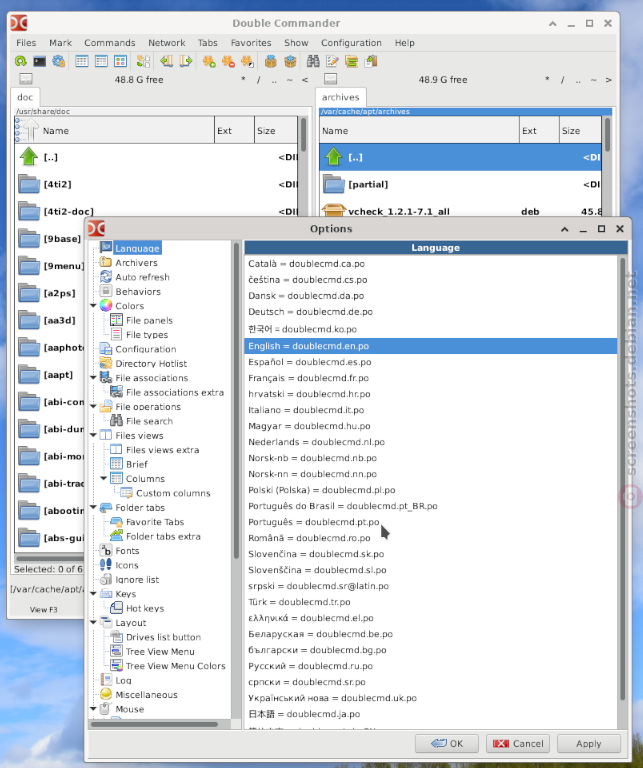Viewport: 643px width, 768px height.
Task: Click the copy-to-clipboard toolbar icon
Action: (x=371, y=61)
